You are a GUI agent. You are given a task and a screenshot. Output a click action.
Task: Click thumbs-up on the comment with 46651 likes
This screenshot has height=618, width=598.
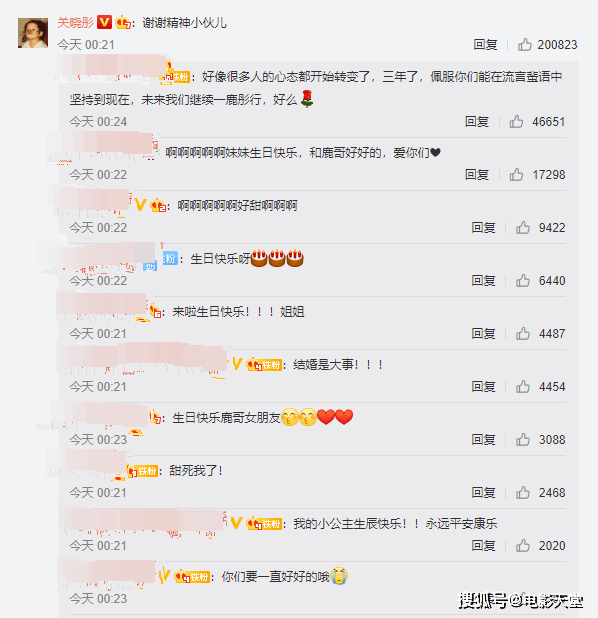tap(516, 122)
